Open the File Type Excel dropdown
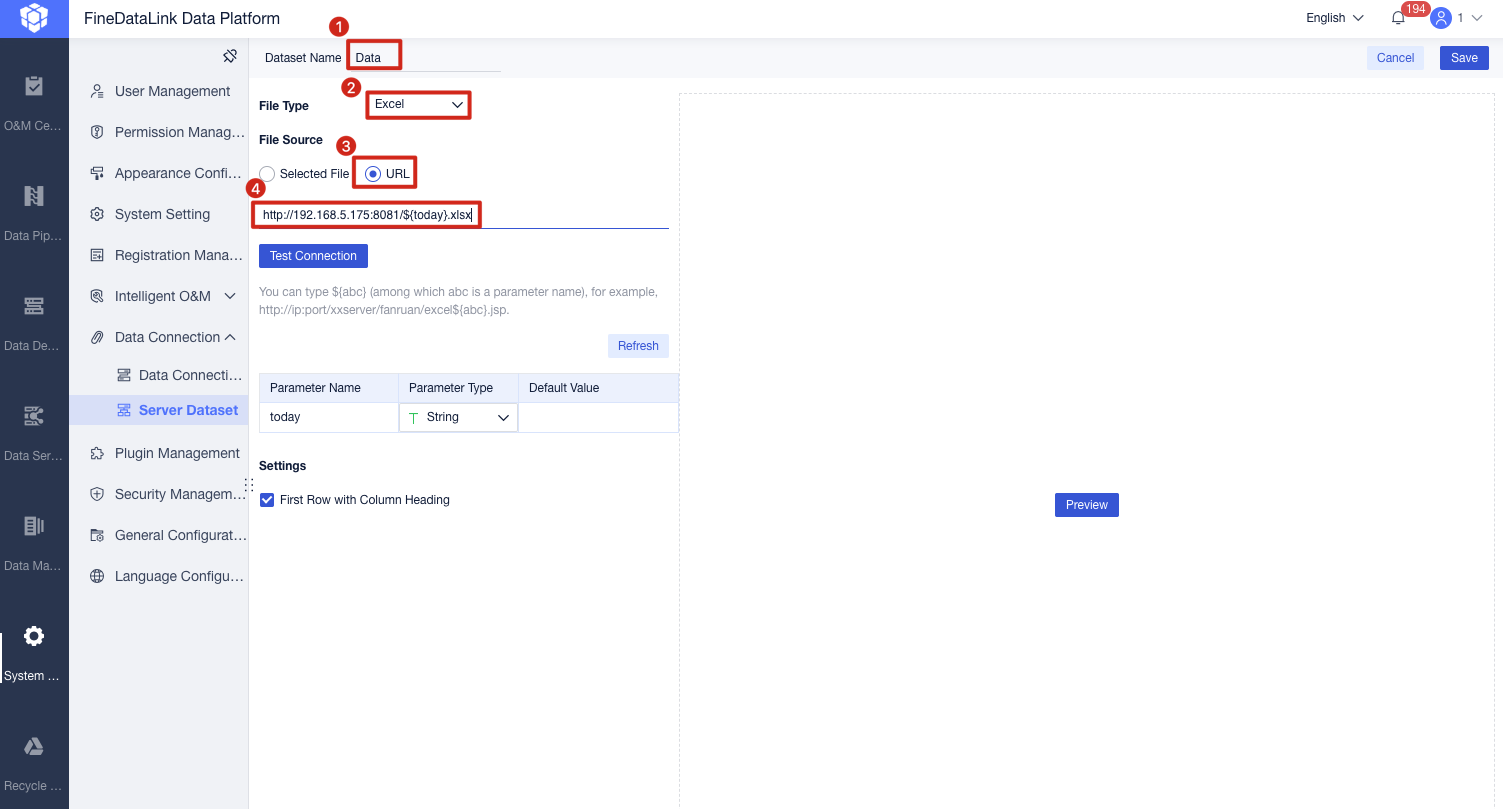Screen dimensions: 1503x809 (418, 104)
